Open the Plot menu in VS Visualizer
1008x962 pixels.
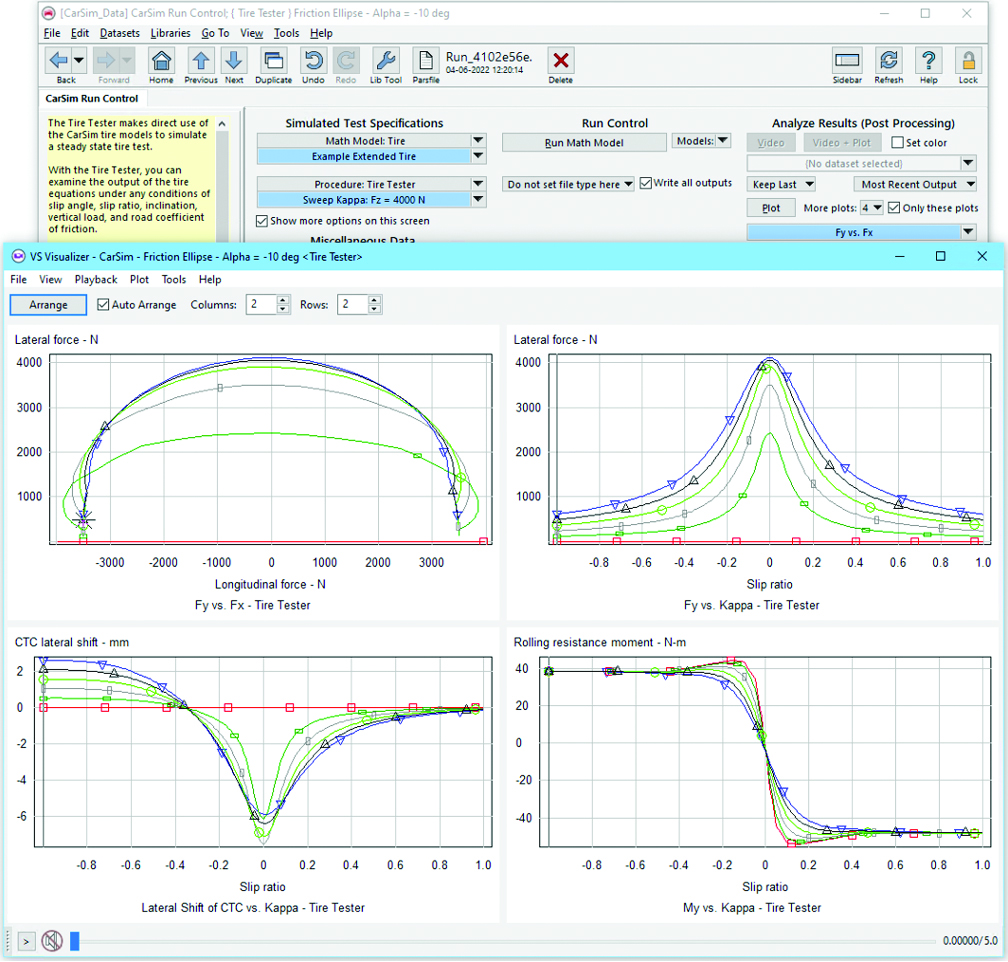tap(140, 280)
